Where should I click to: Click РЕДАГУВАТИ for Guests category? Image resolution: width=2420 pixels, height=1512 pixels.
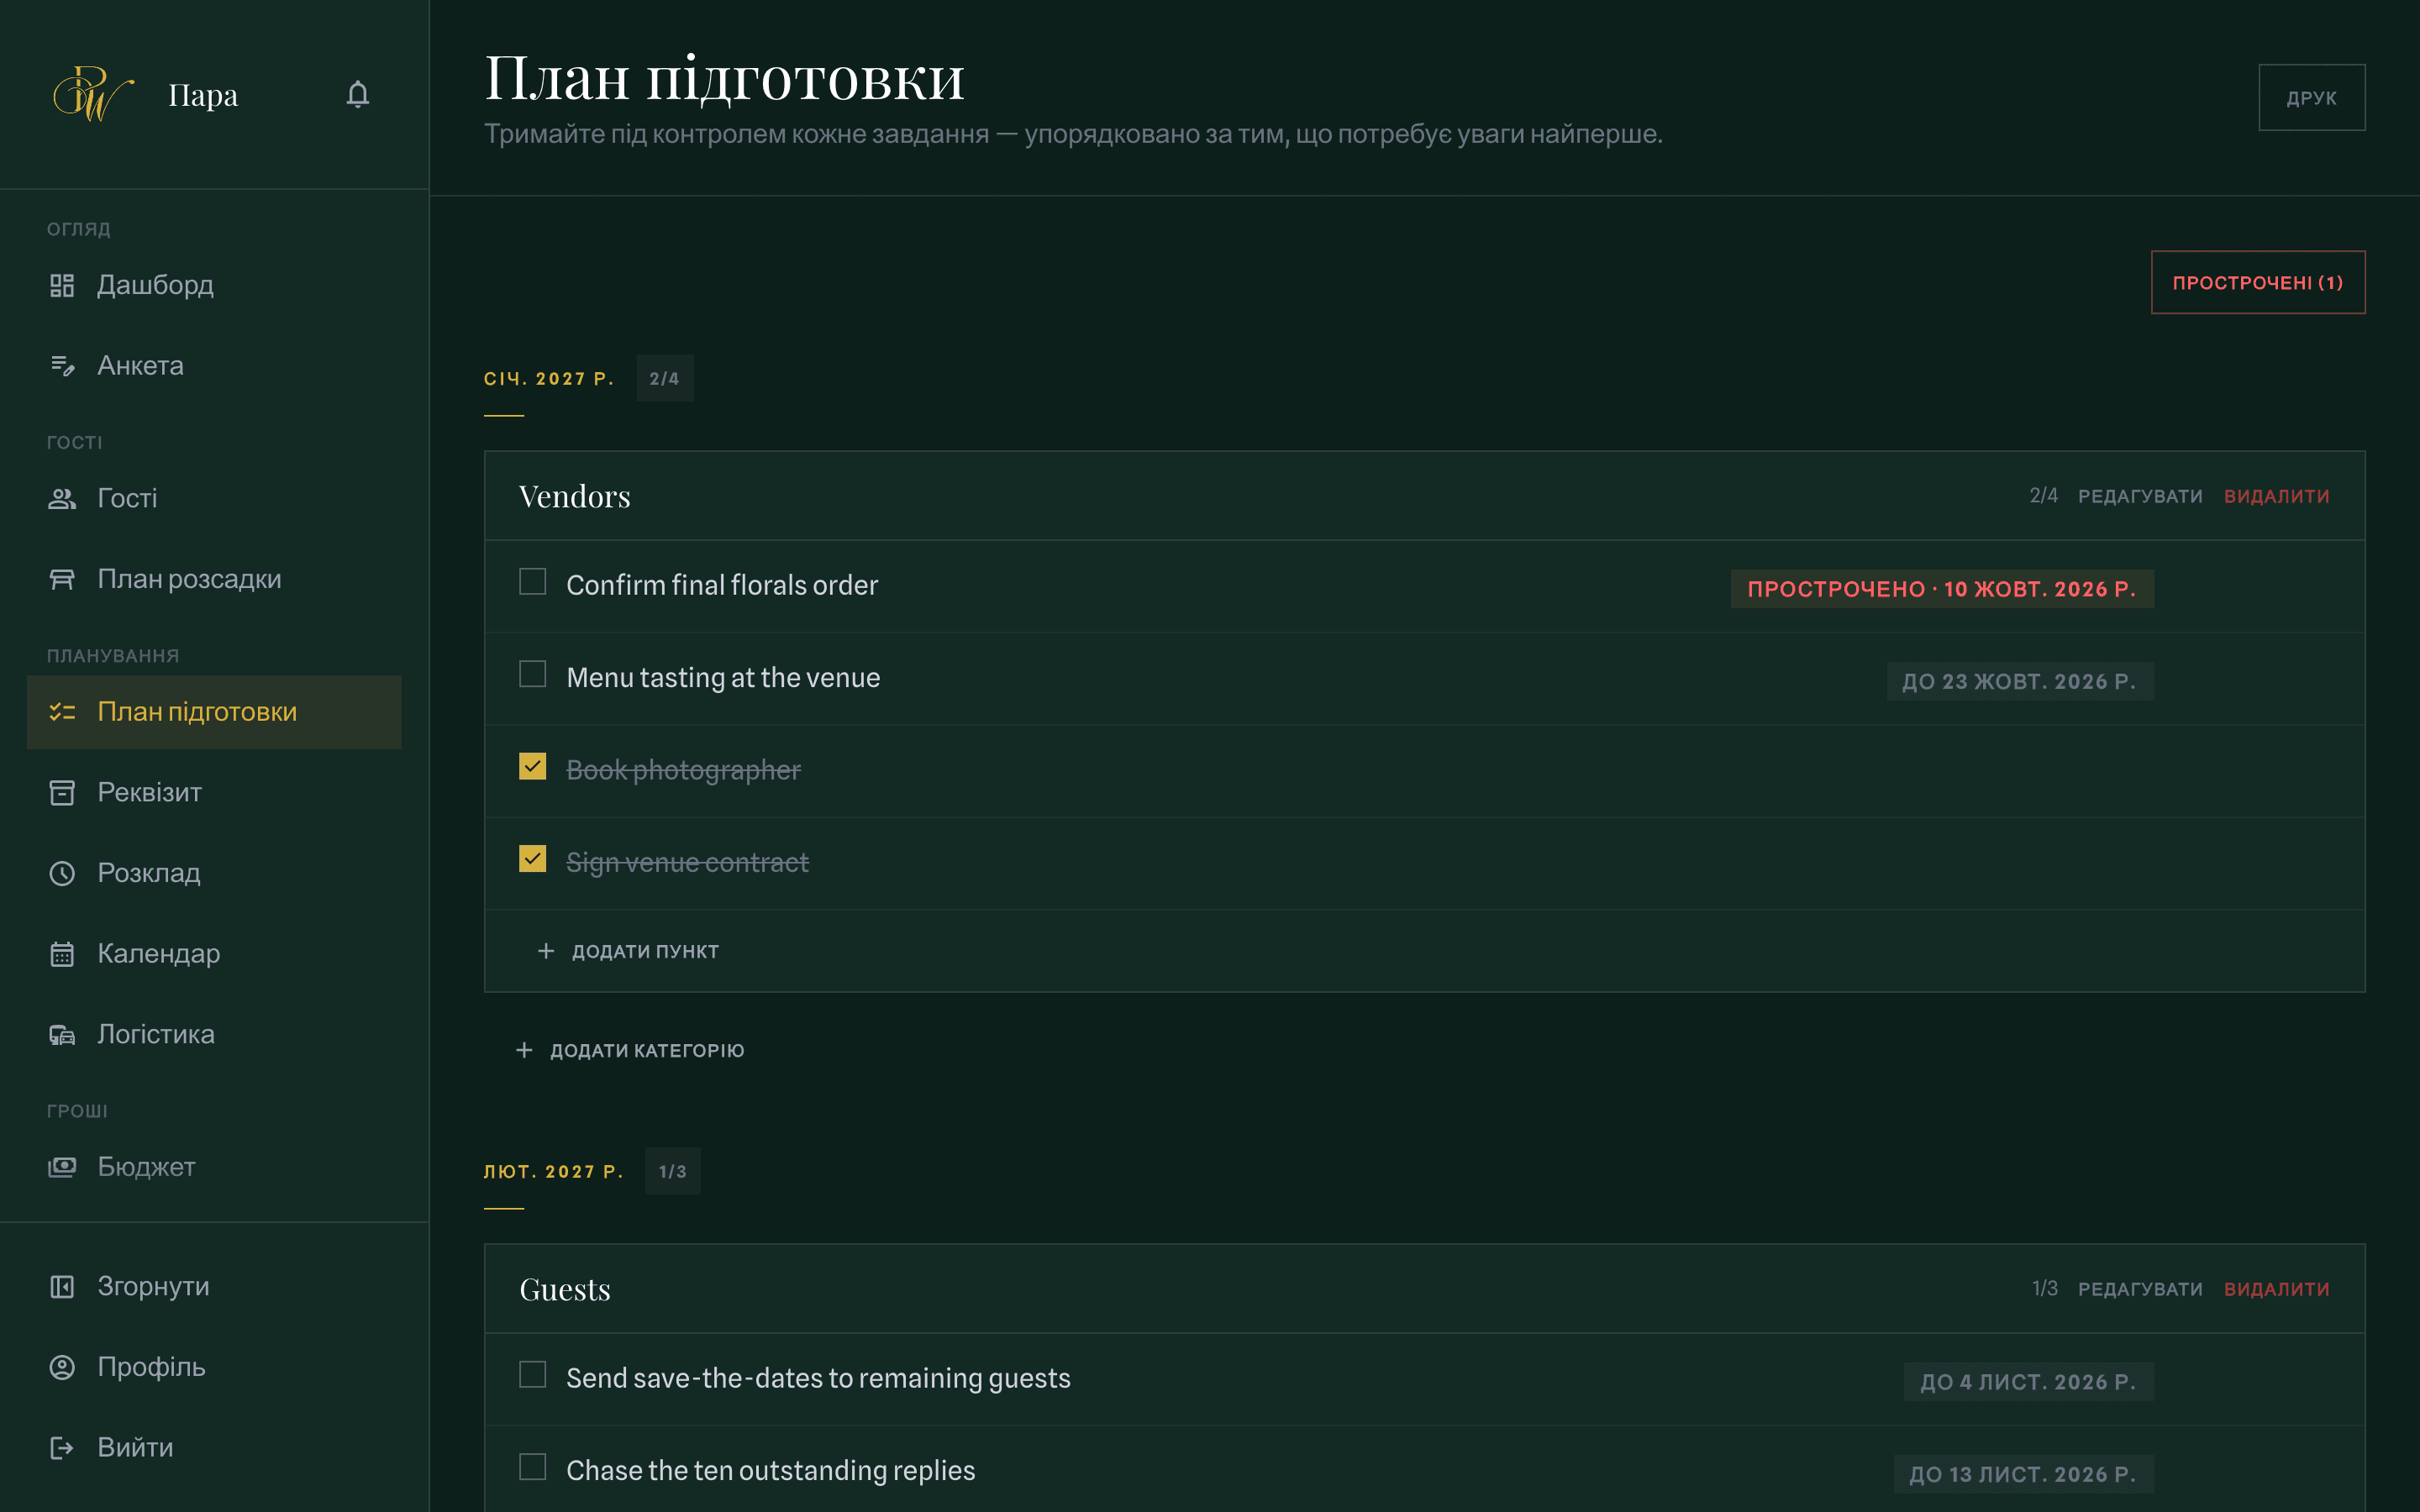[2140, 1289]
